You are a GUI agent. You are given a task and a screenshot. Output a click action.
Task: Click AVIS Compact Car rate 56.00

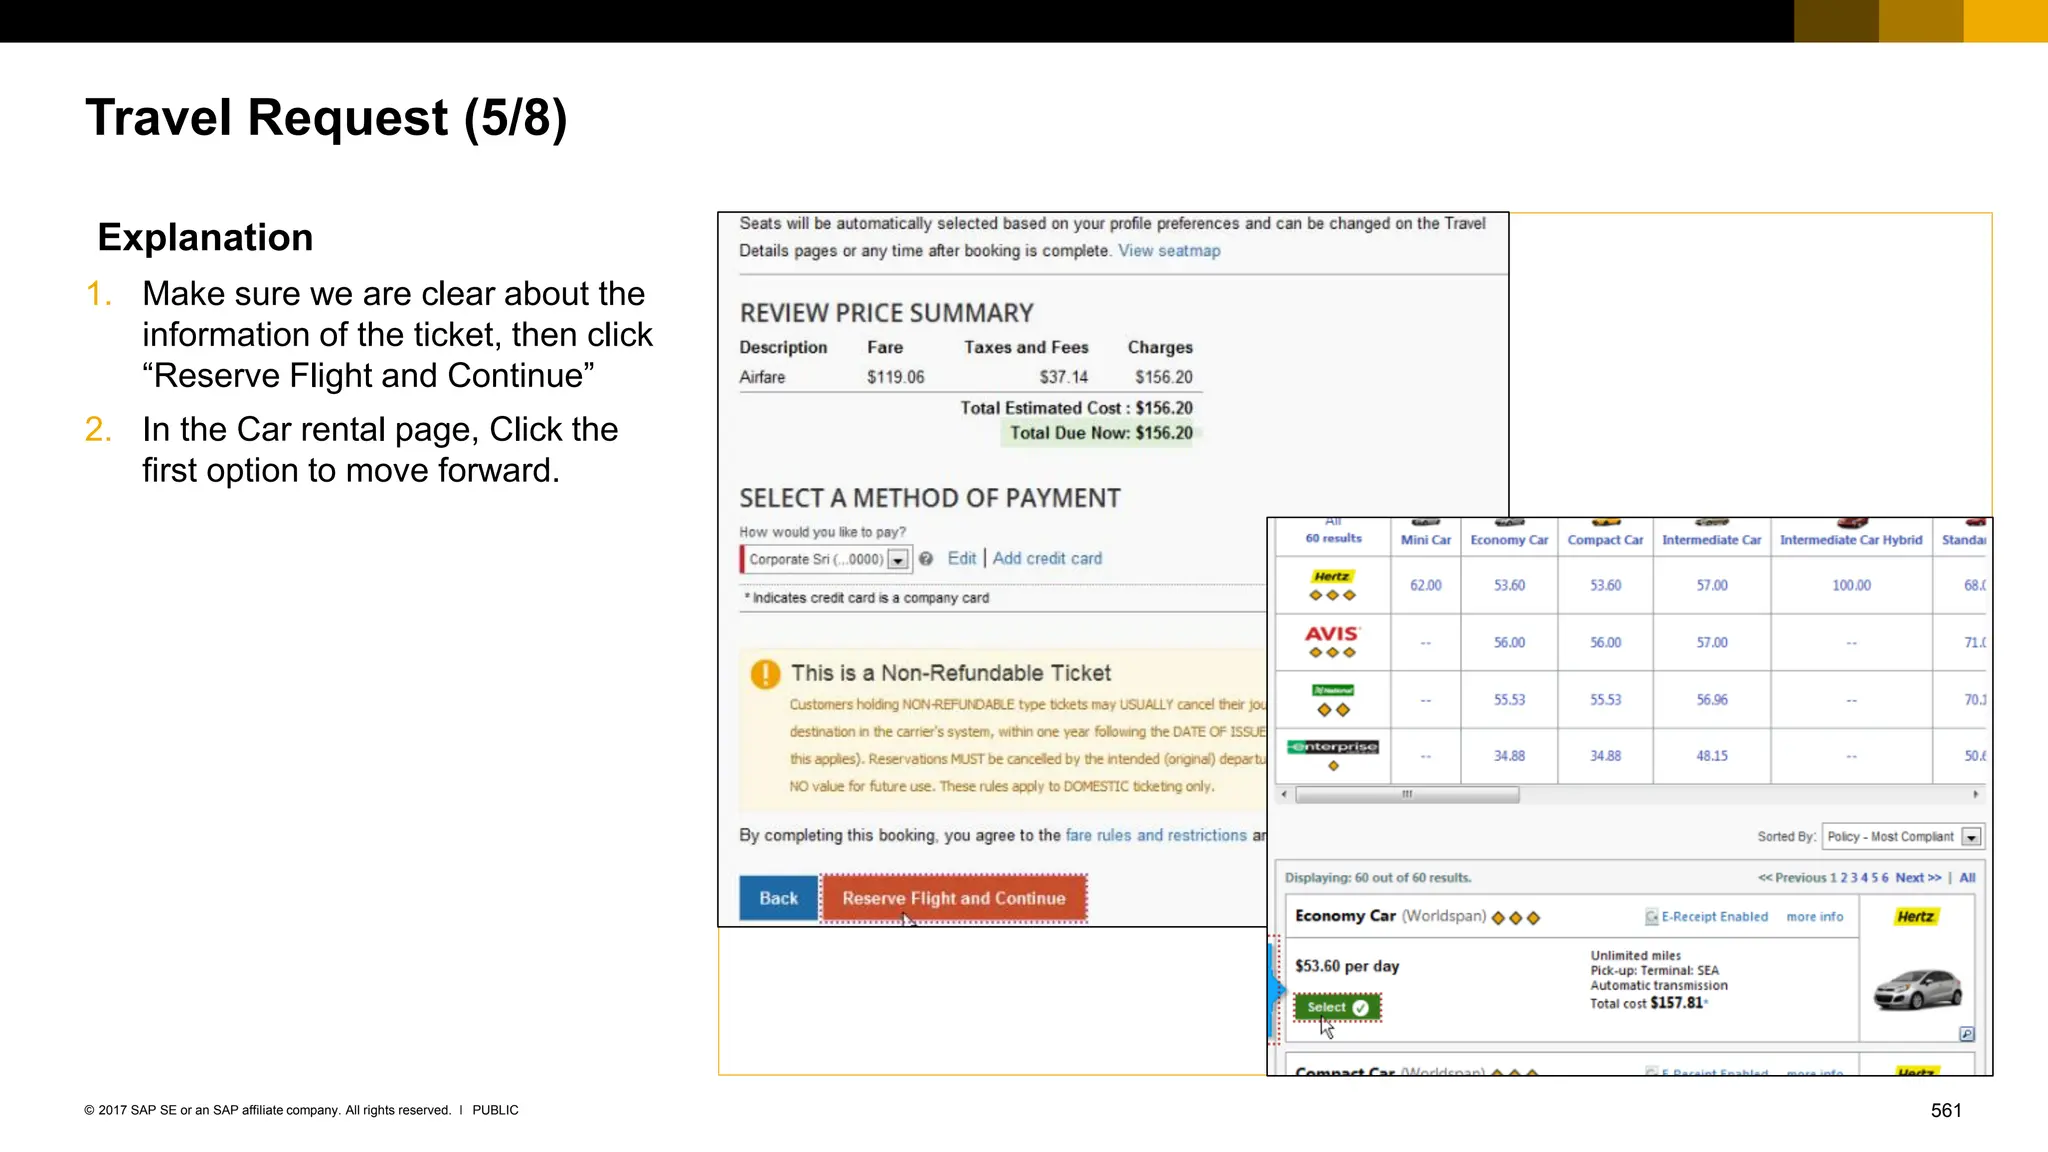click(x=1605, y=643)
